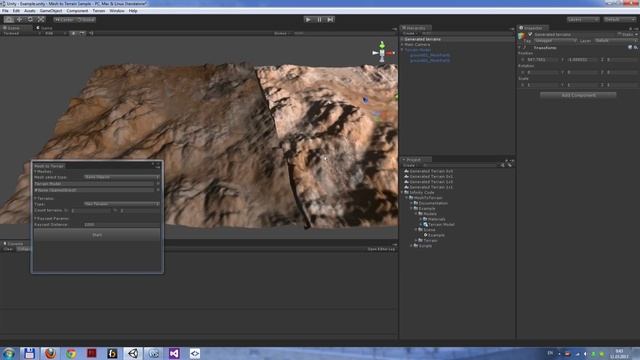This screenshot has height=360, width=640.
Task: Select the Move tool in the toolbar
Action: [19, 20]
